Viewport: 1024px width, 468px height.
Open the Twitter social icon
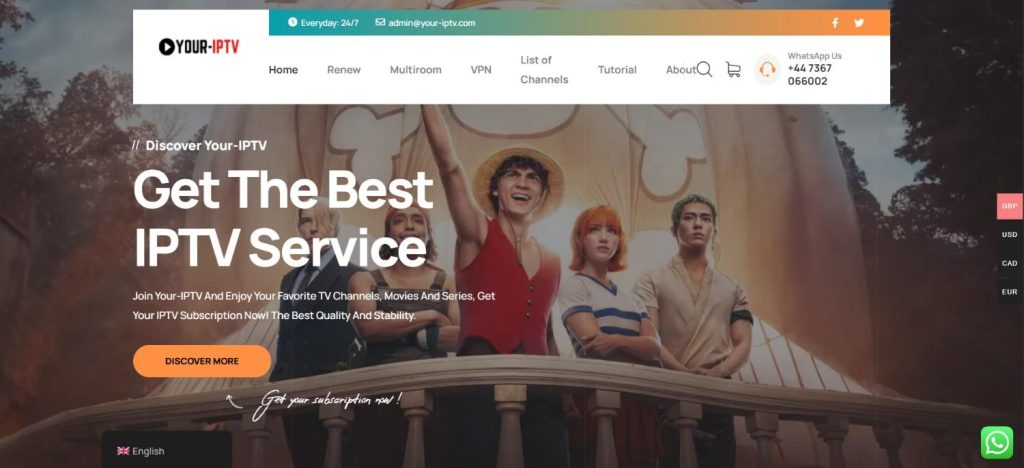858,23
